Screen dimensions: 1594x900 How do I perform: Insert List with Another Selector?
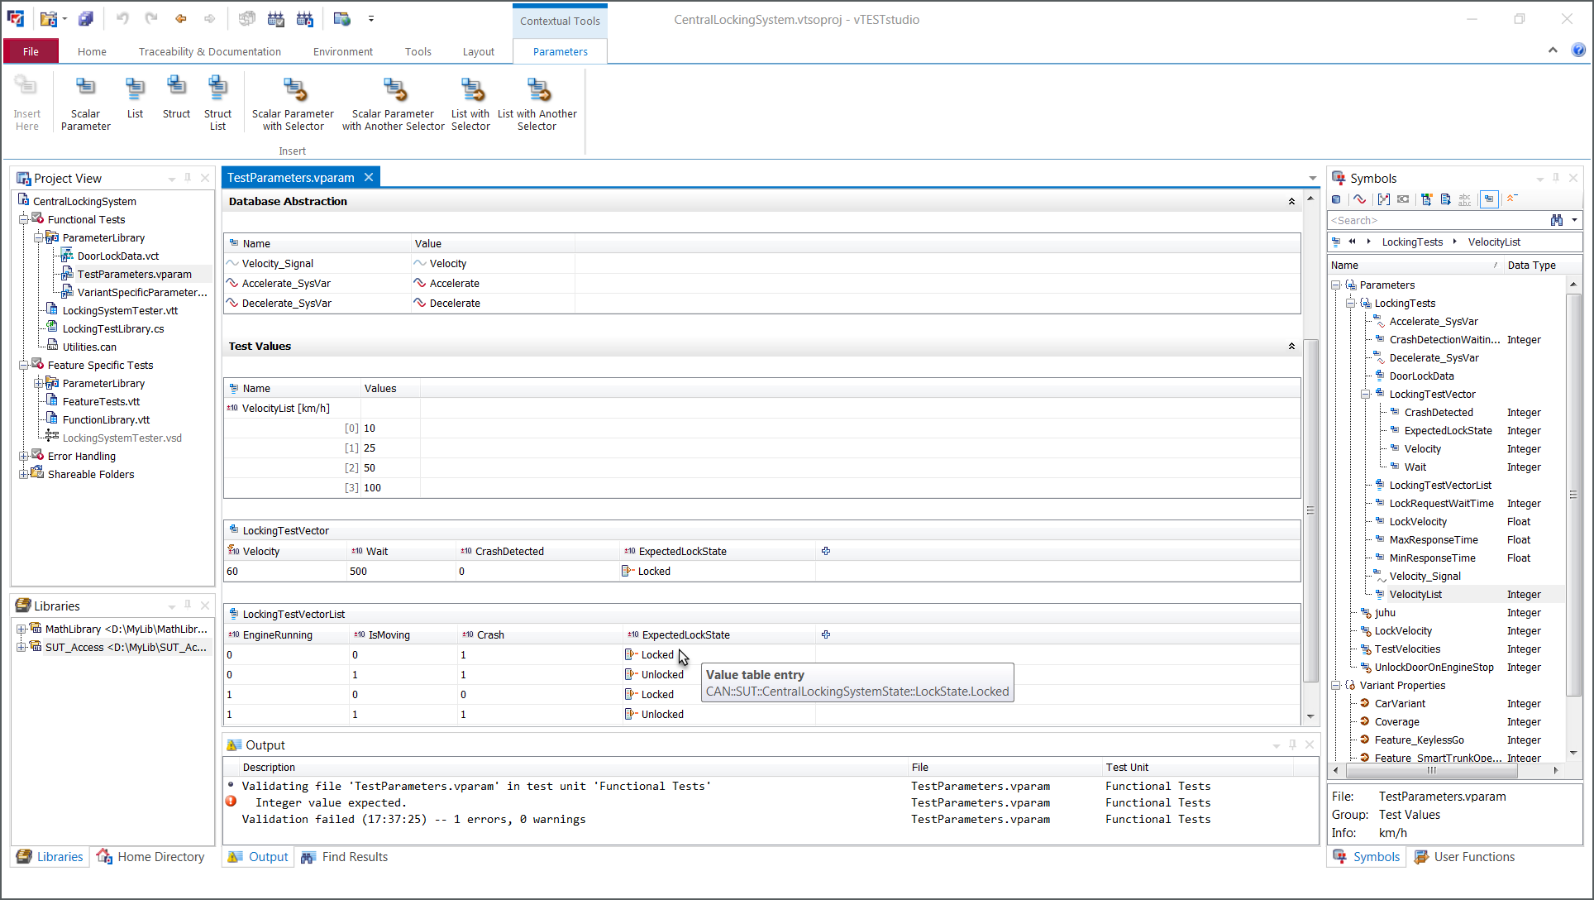[x=537, y=103]
